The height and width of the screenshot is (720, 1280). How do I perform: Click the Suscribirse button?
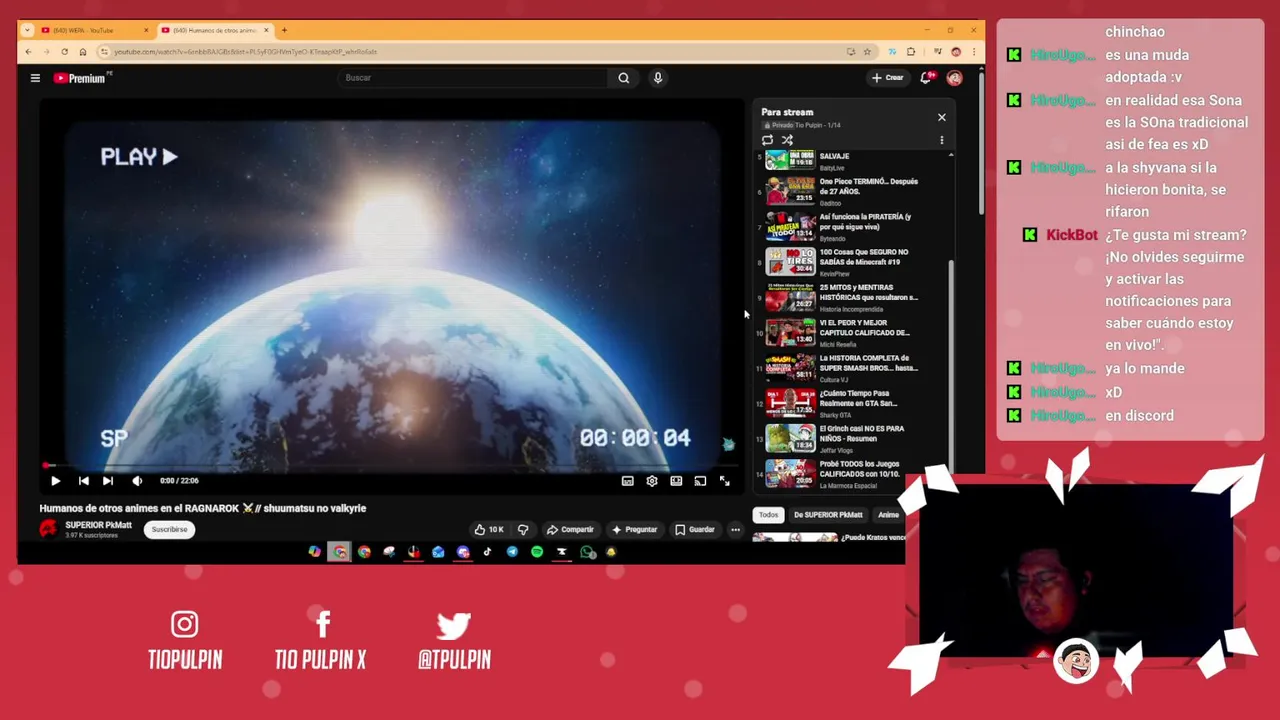pos(169,529)
